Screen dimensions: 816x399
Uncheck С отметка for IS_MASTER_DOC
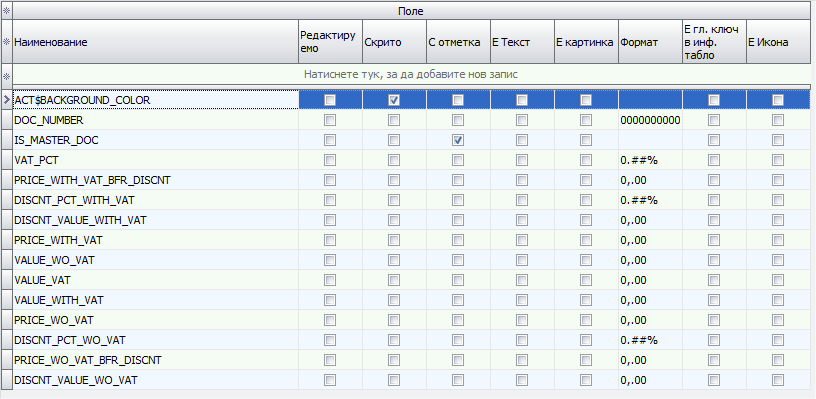(458, 140)
